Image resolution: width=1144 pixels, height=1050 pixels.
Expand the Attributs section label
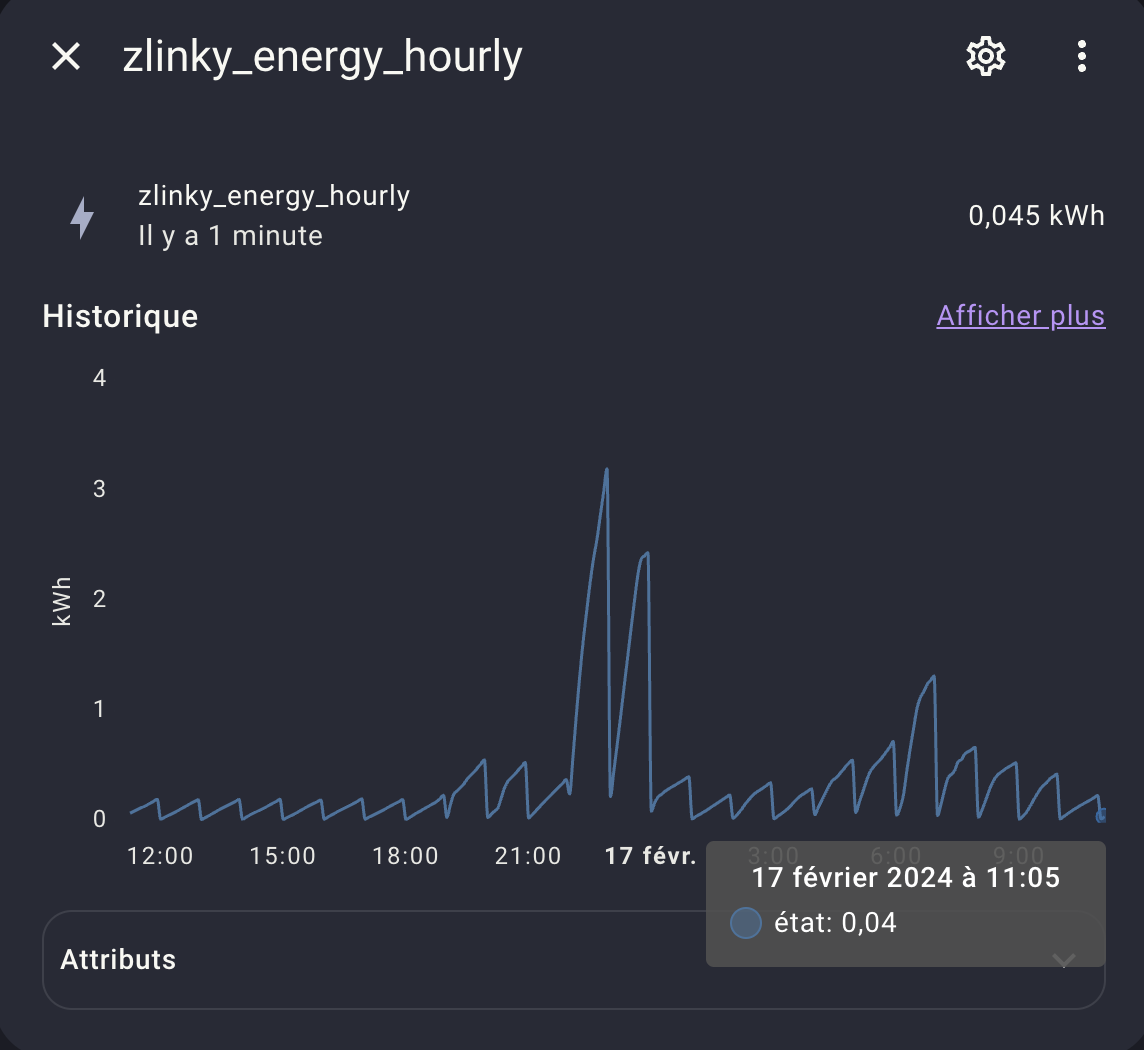tap(118, 960)
